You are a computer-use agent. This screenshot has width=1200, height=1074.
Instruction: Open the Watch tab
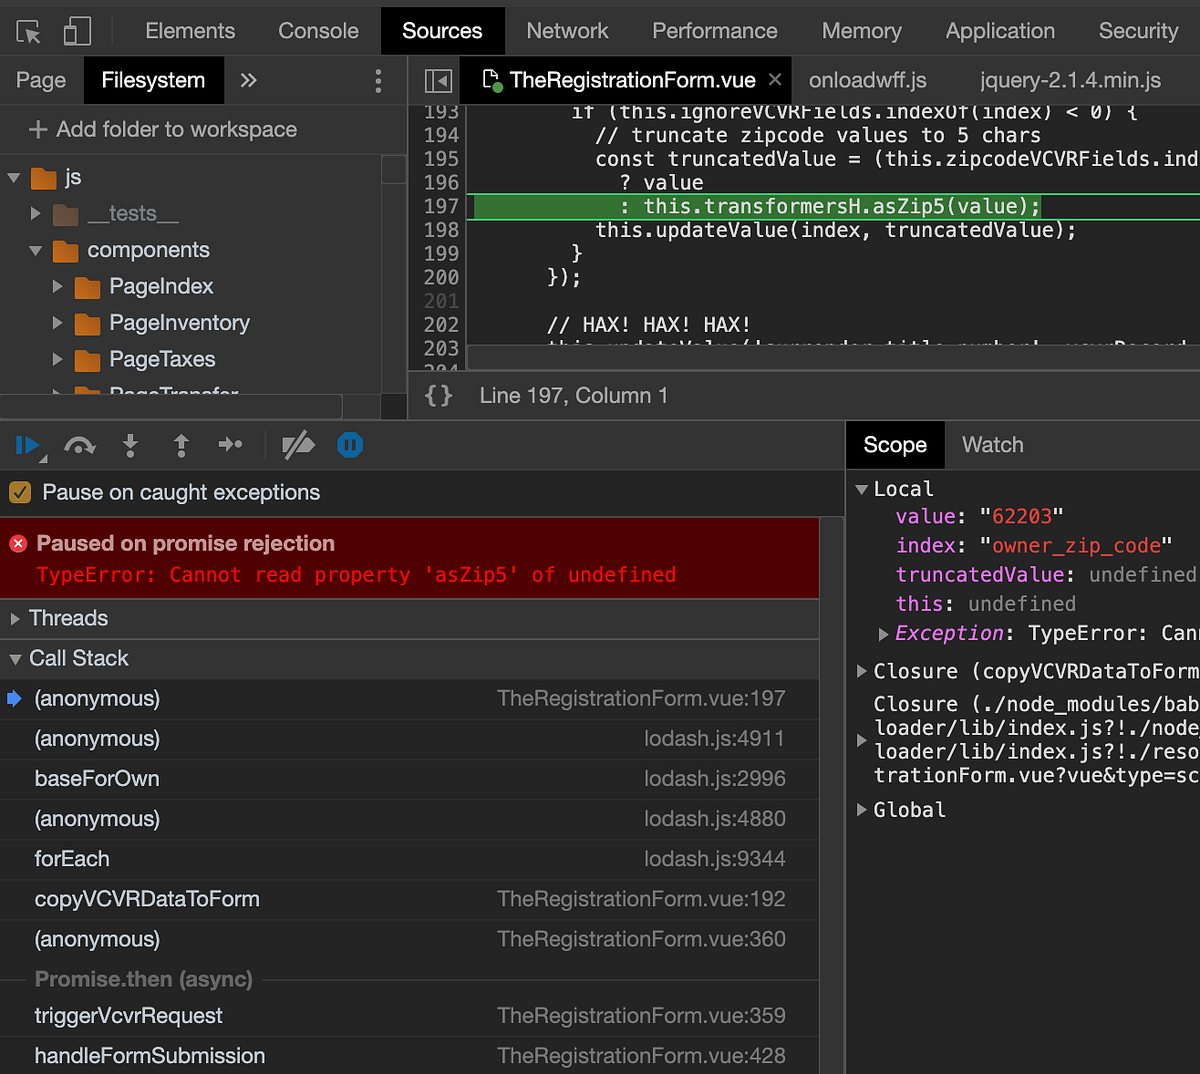pyautogui.click(x=993, y=445)
